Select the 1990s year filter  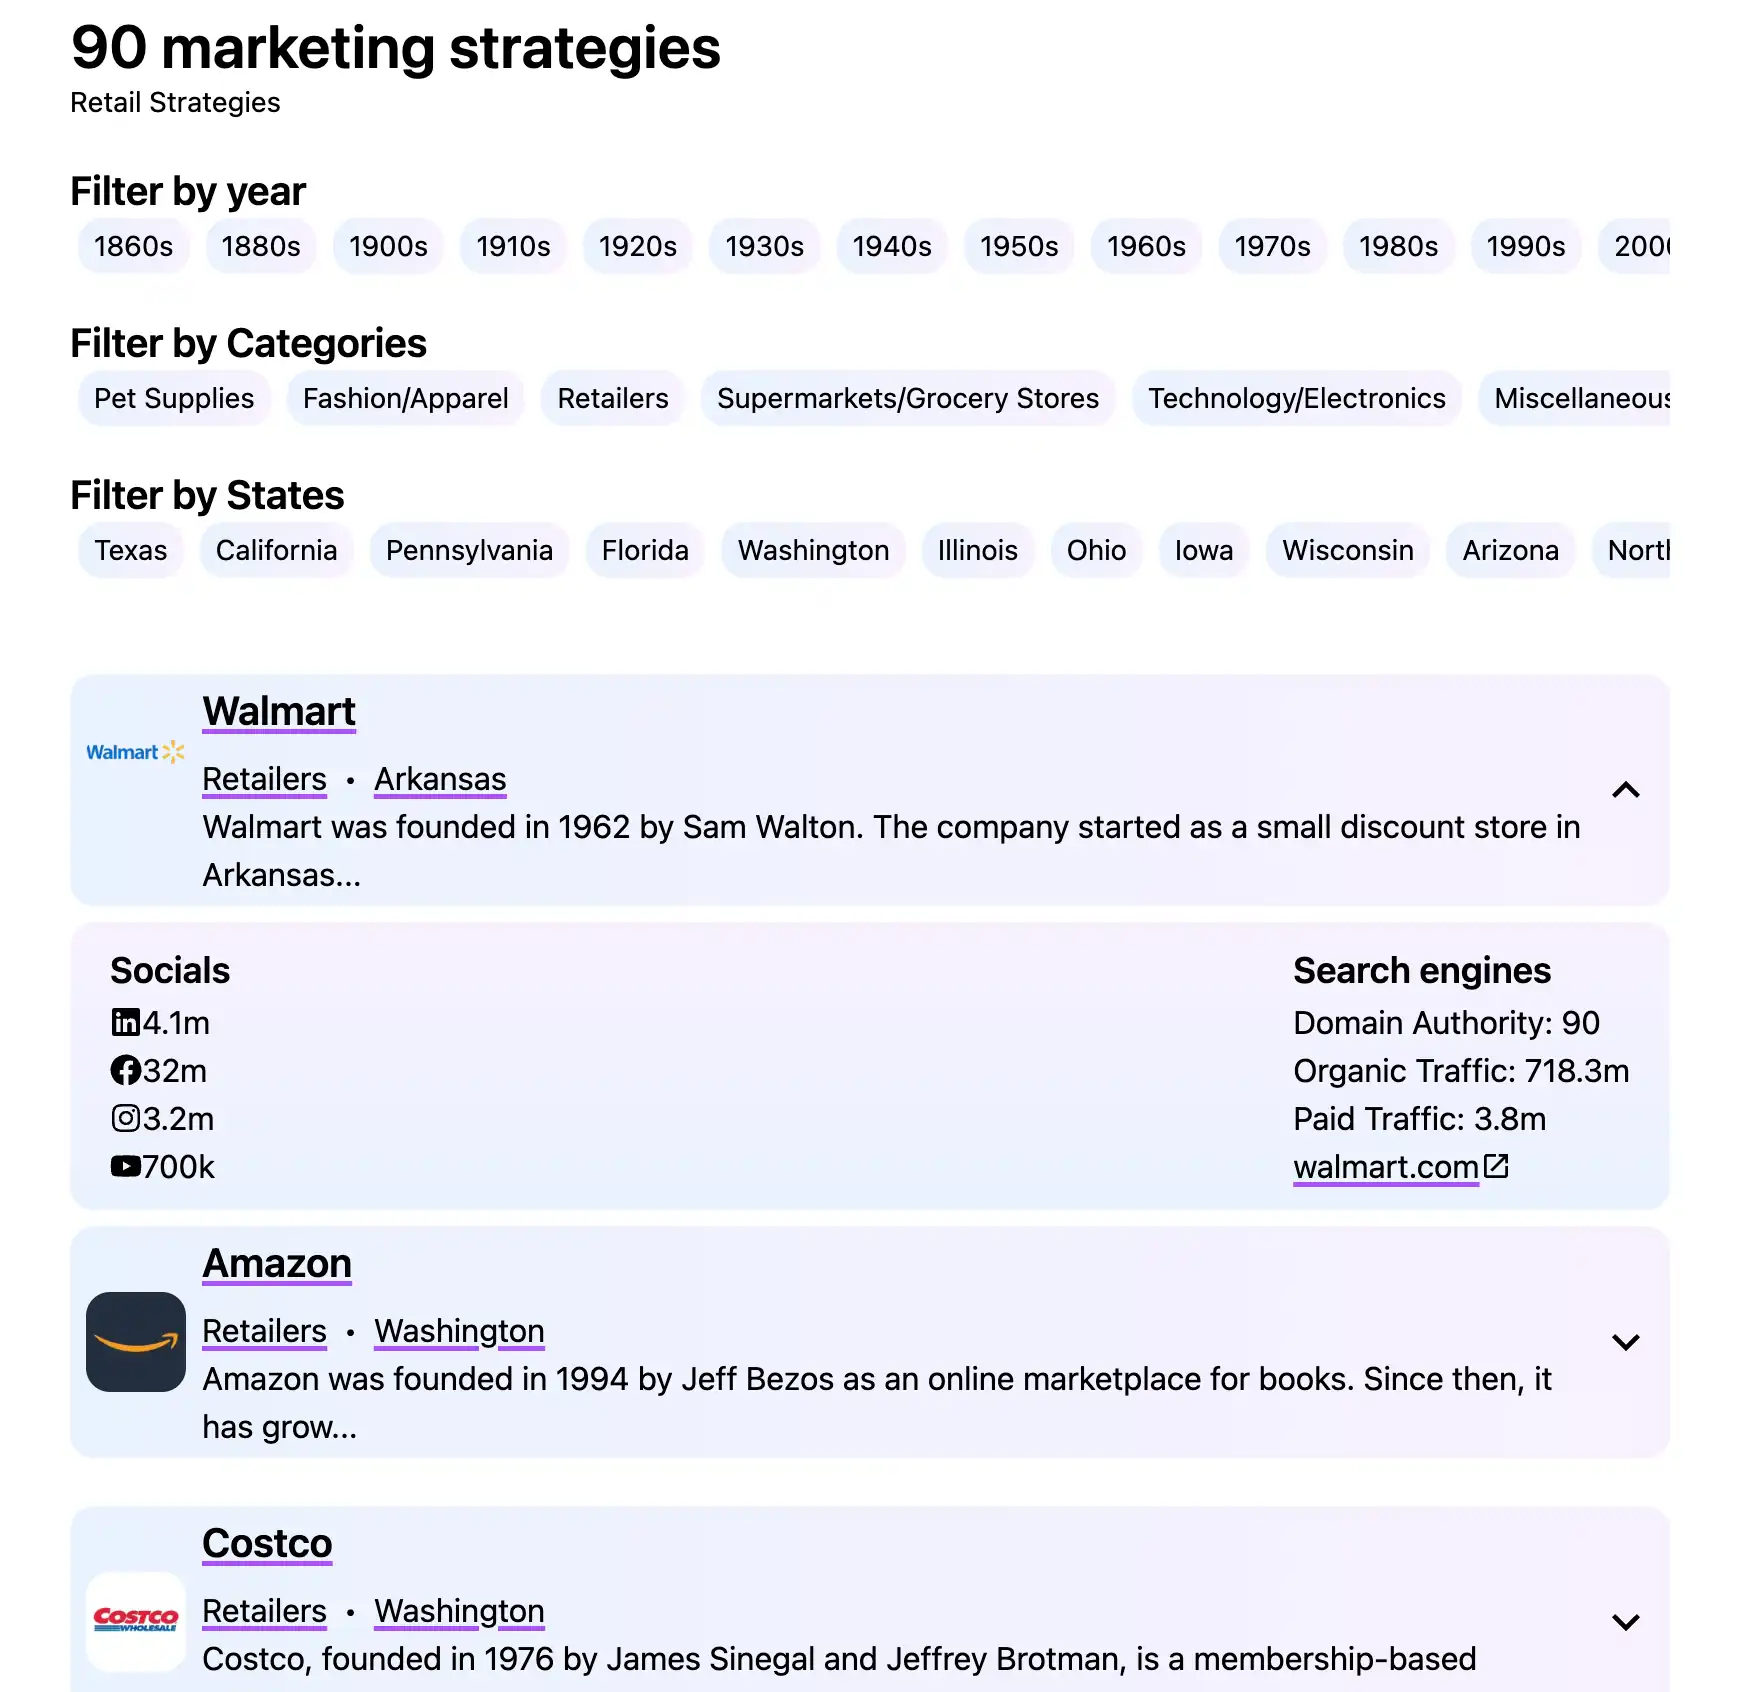(x=1525, y=246)
